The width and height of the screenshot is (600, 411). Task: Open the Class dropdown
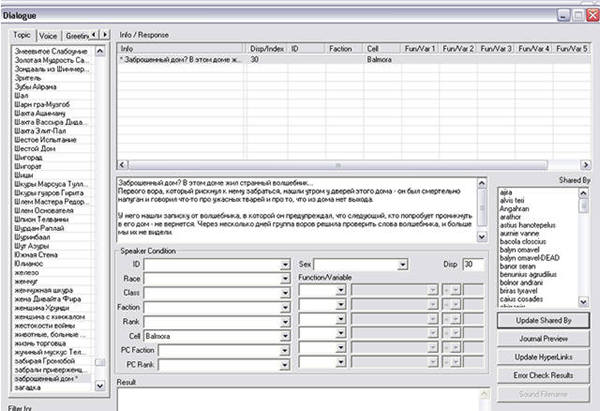pos(283,294)
